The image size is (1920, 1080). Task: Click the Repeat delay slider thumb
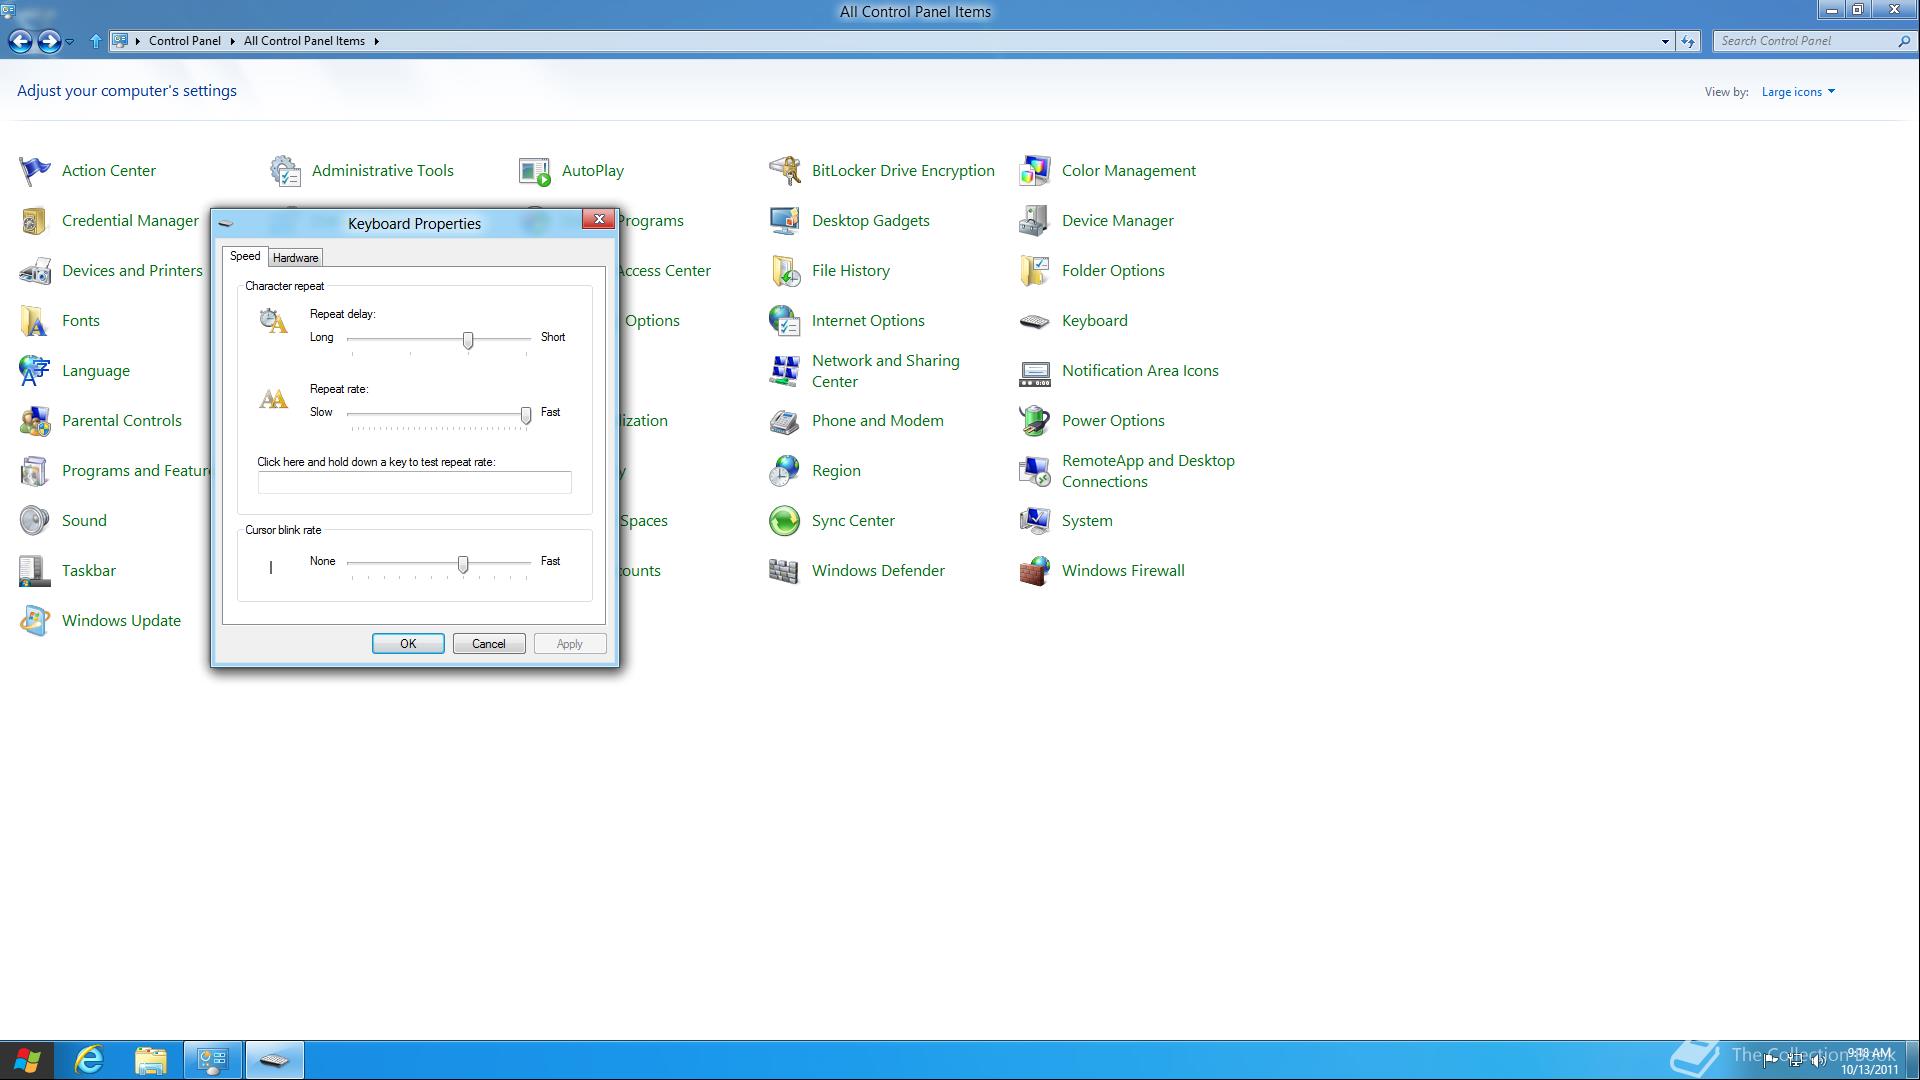tap(468, 341)
